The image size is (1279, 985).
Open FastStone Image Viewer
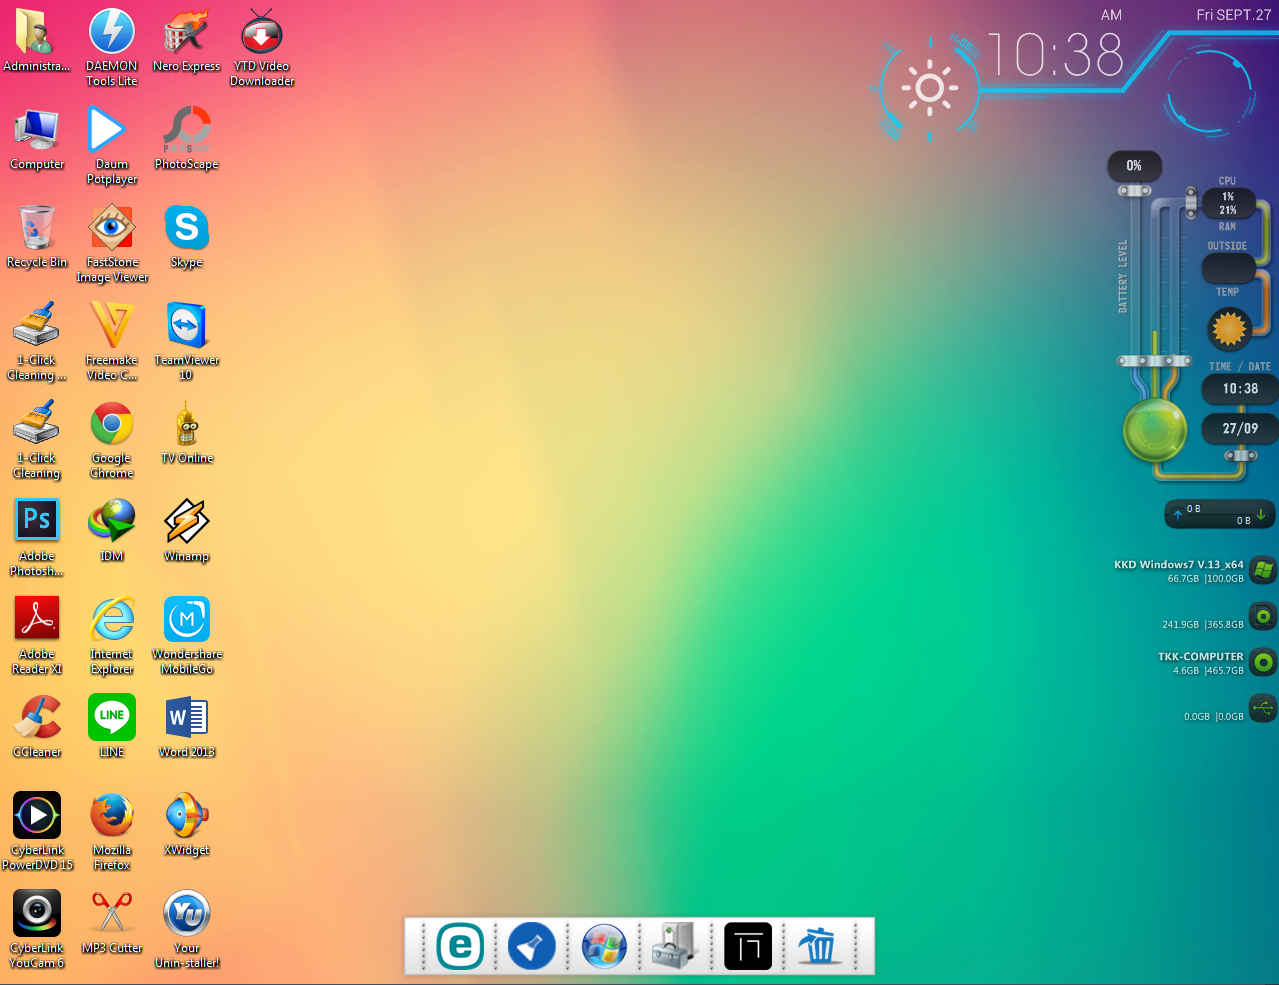pyautogui.click(x=112, y=229)
